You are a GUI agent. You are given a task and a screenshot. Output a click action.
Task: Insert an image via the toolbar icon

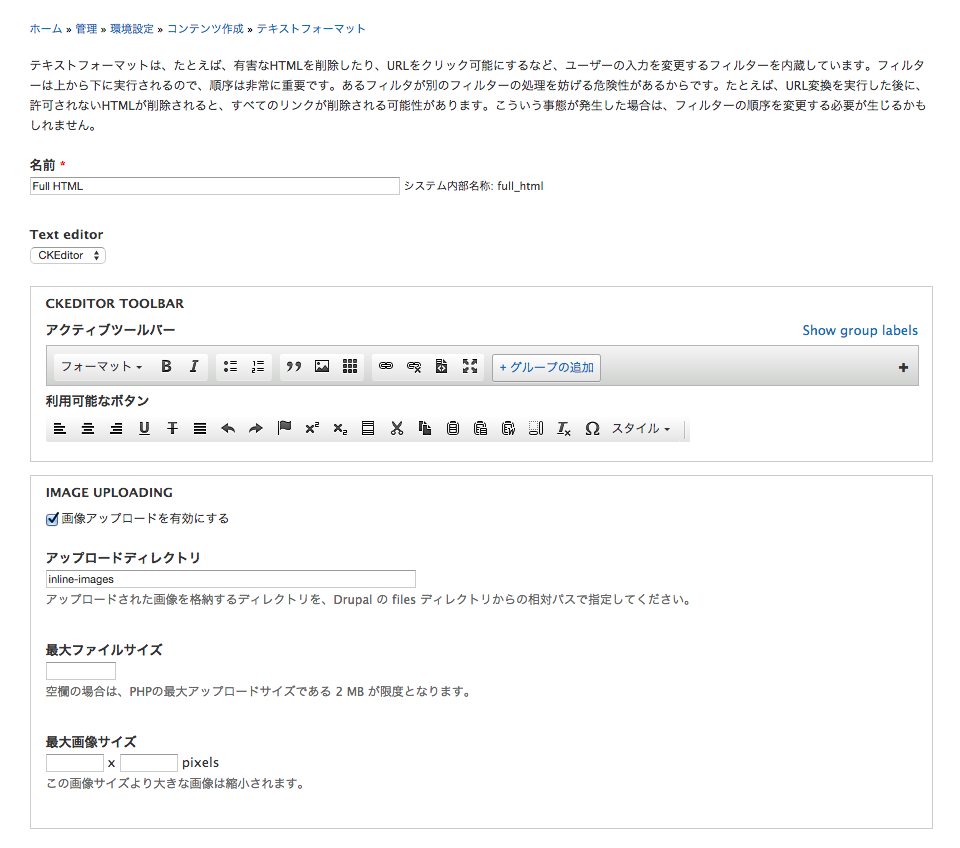coord(320,366)
